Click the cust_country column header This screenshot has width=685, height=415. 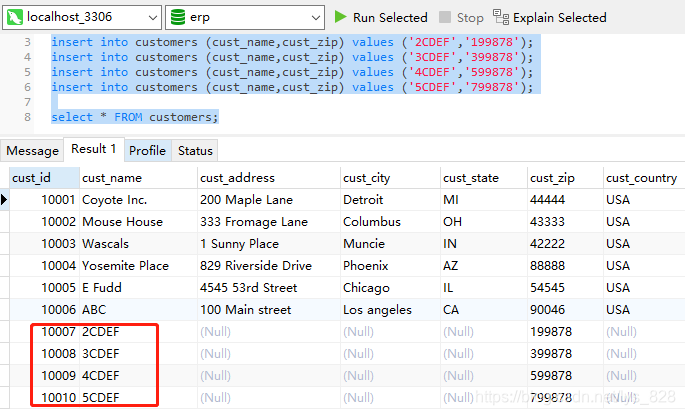click(643, 178)
